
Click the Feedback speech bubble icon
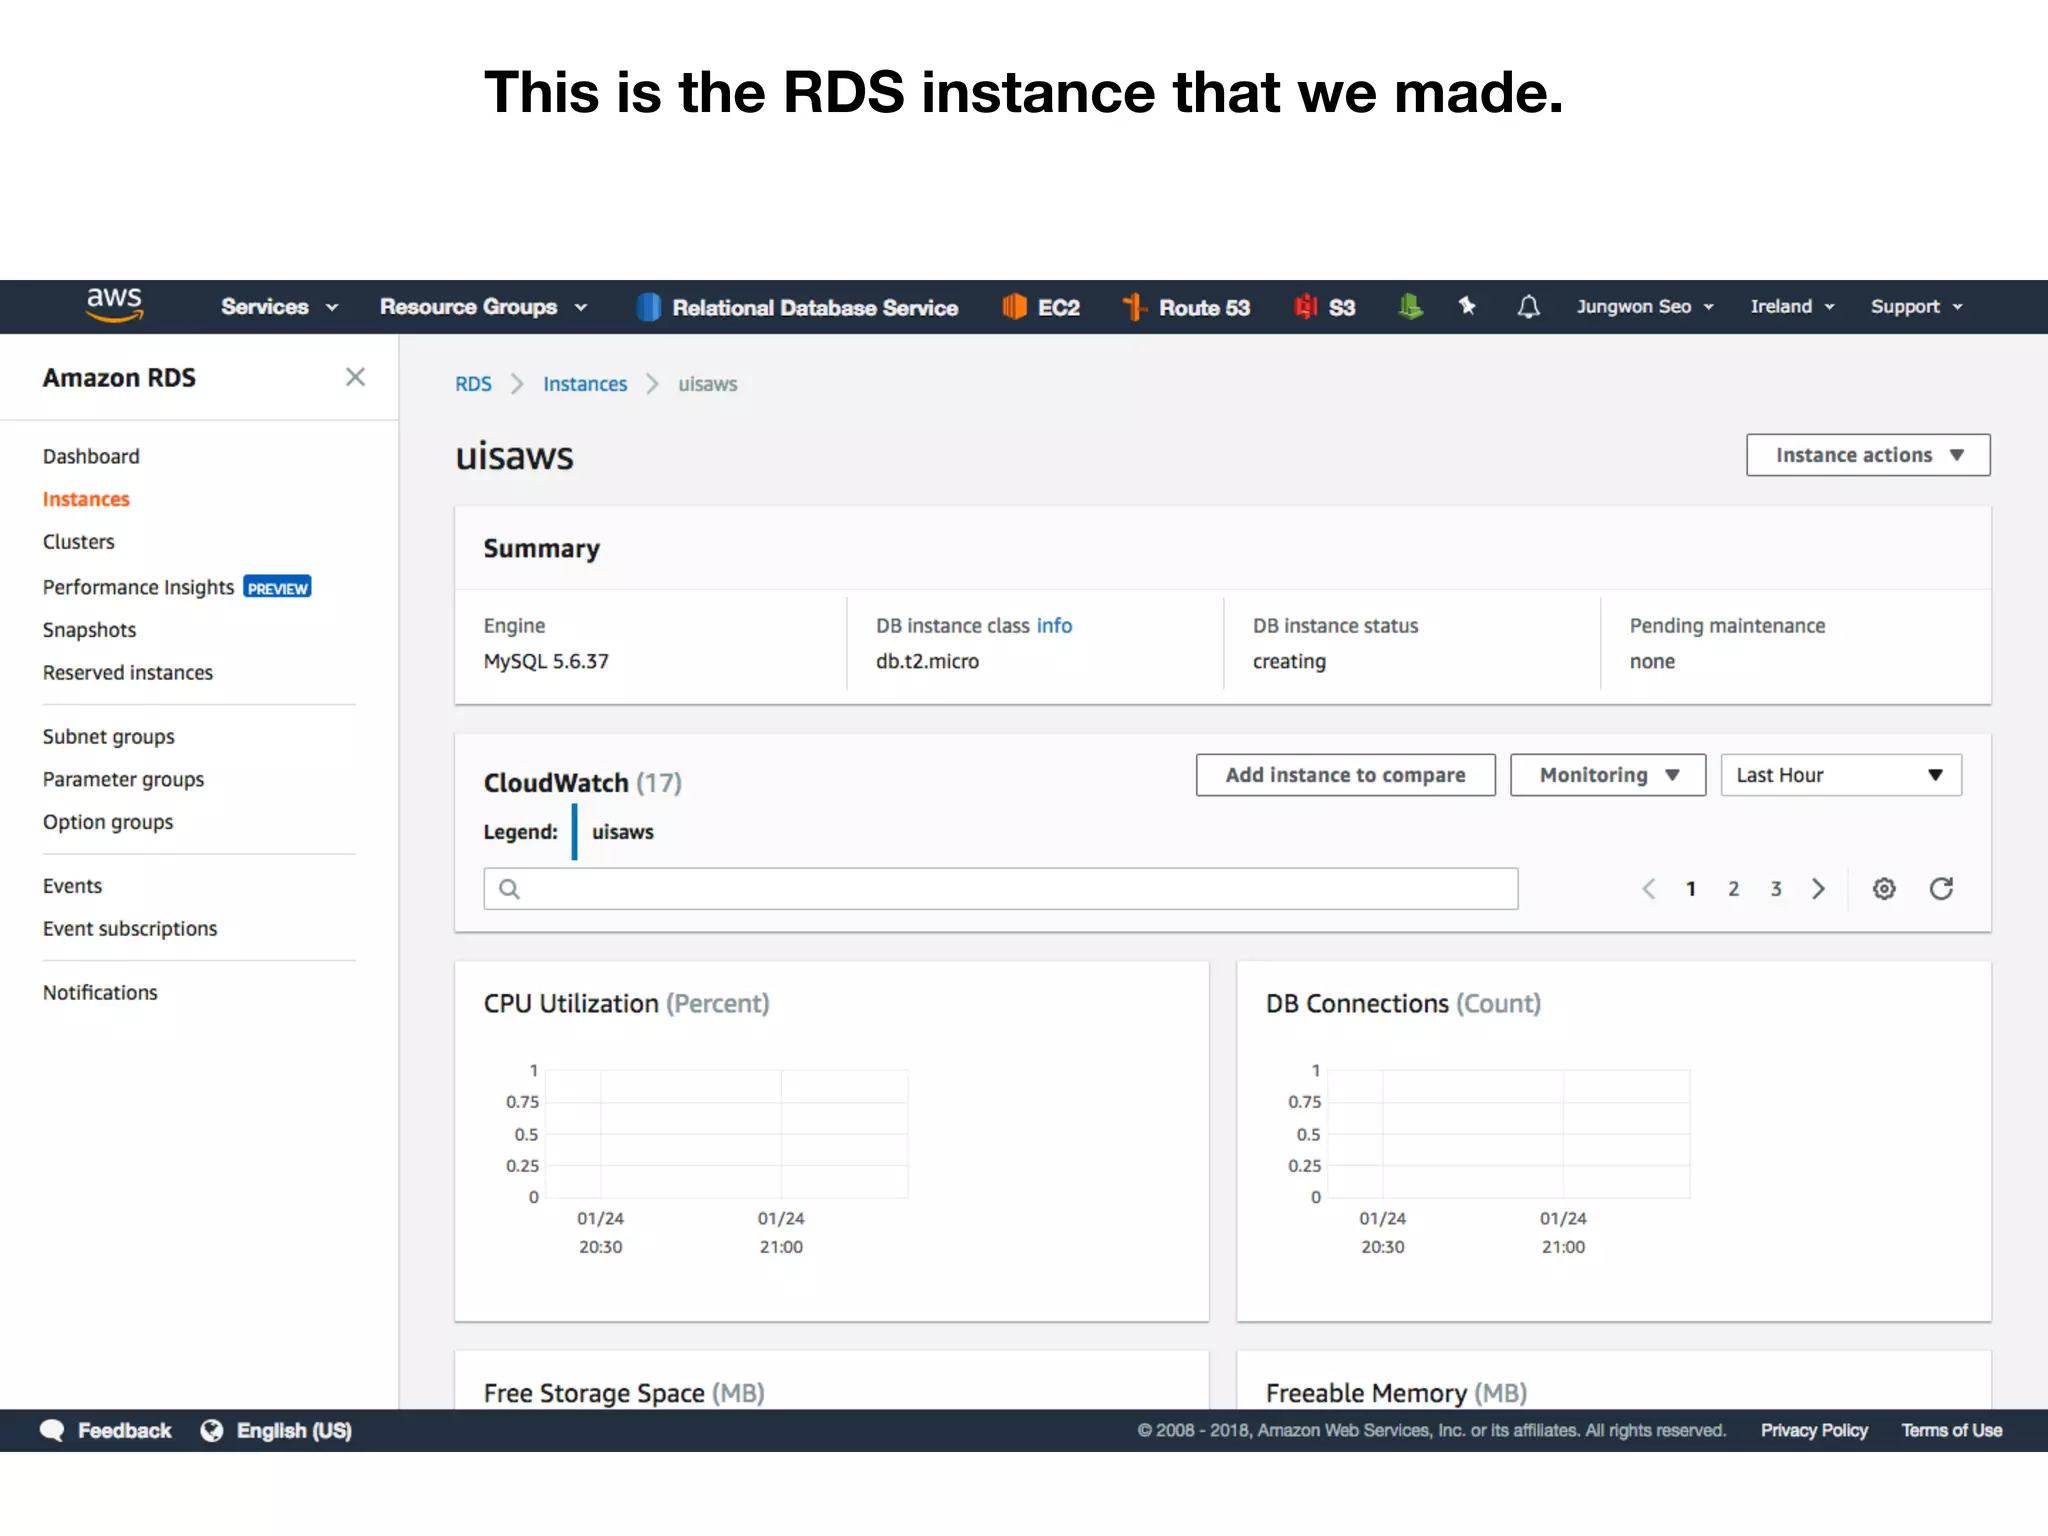point(52,1430)
